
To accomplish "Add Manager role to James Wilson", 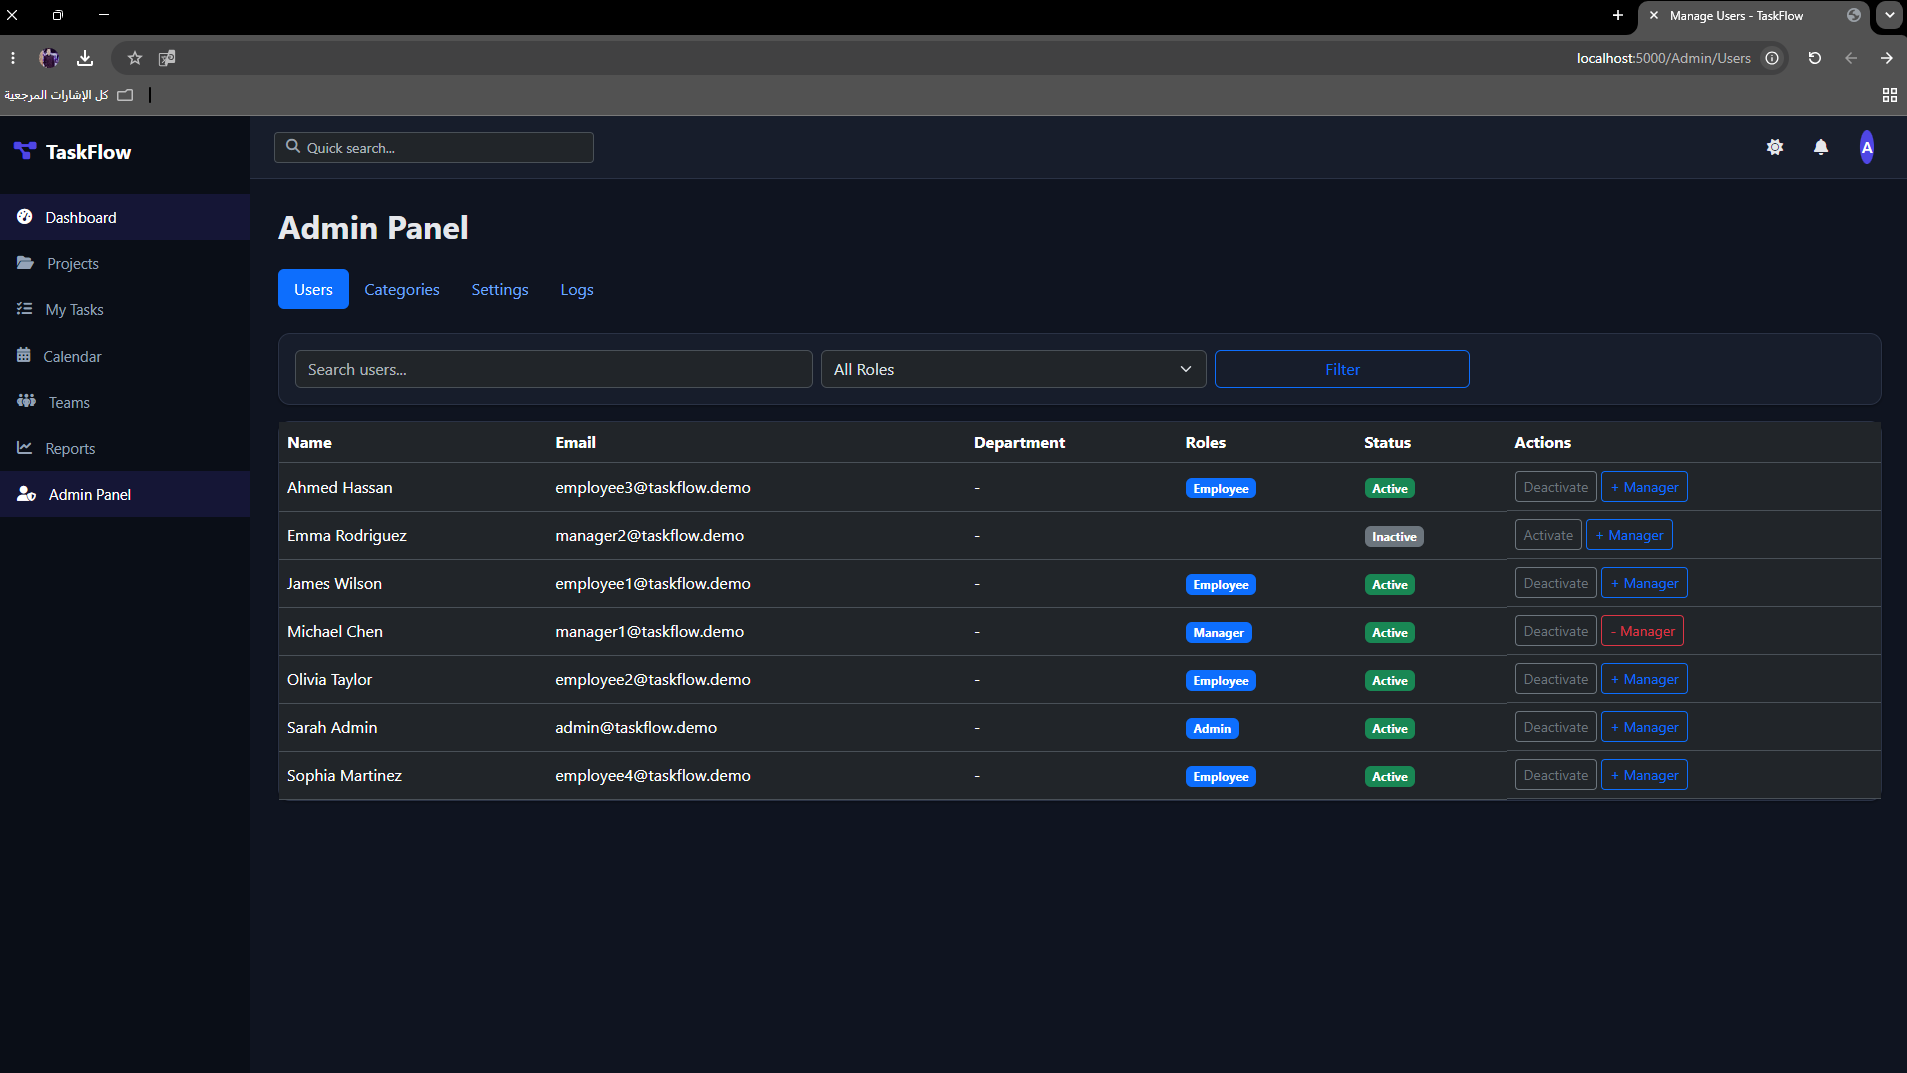I will (1644, 583).
